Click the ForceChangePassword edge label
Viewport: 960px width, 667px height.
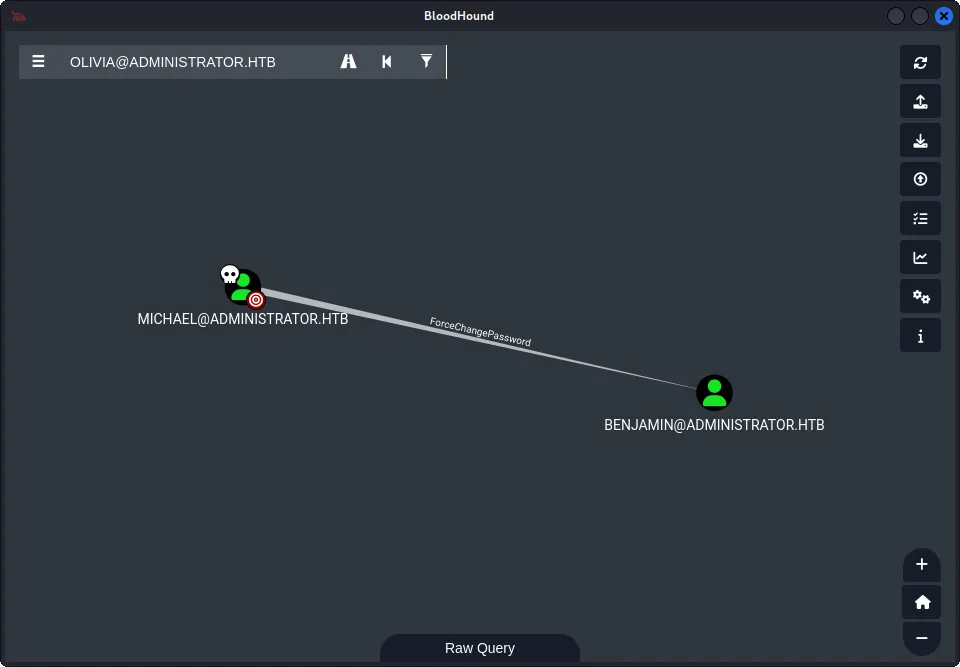click(480, 331)
